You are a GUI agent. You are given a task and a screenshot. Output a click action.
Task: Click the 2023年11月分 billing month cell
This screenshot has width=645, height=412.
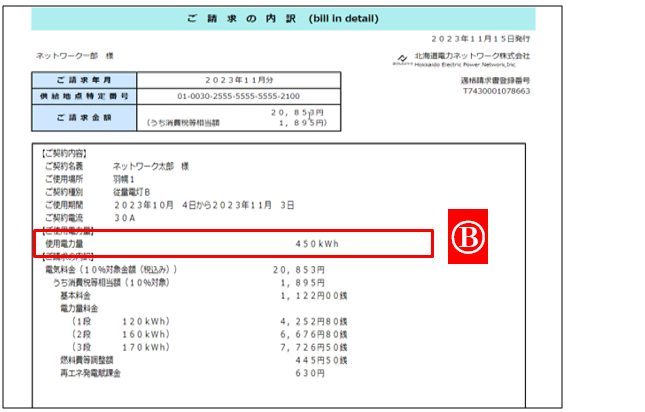[x=239, y=79]
